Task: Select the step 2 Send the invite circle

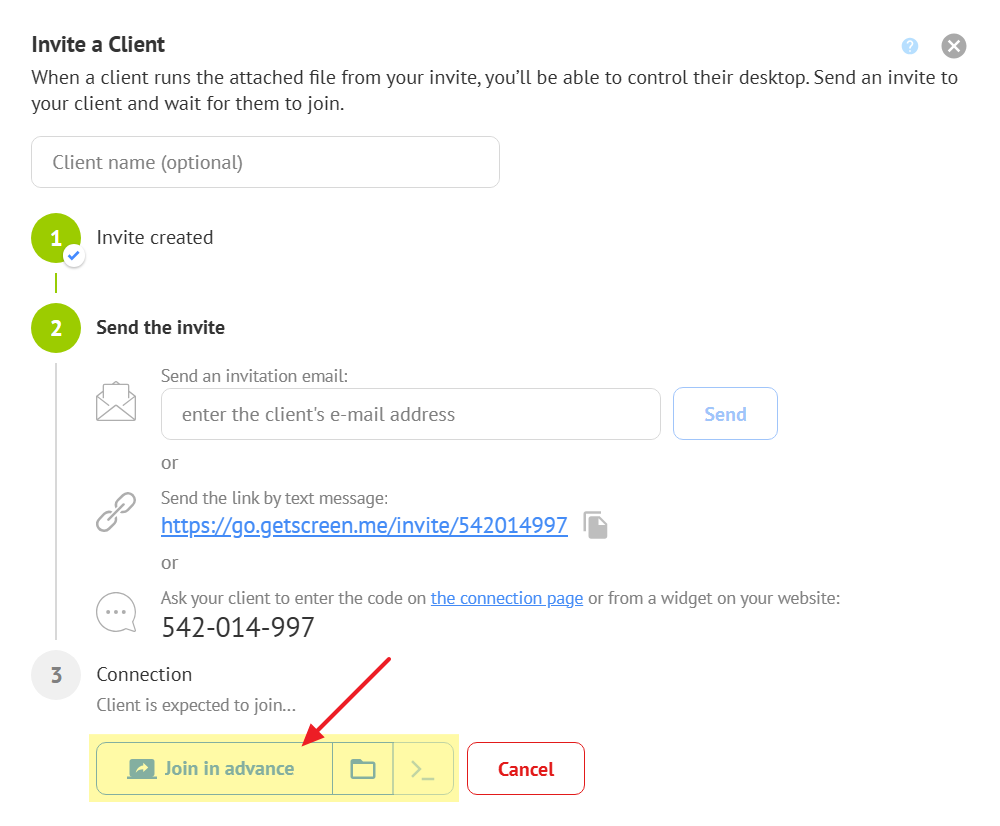Action: click(55, 328)
